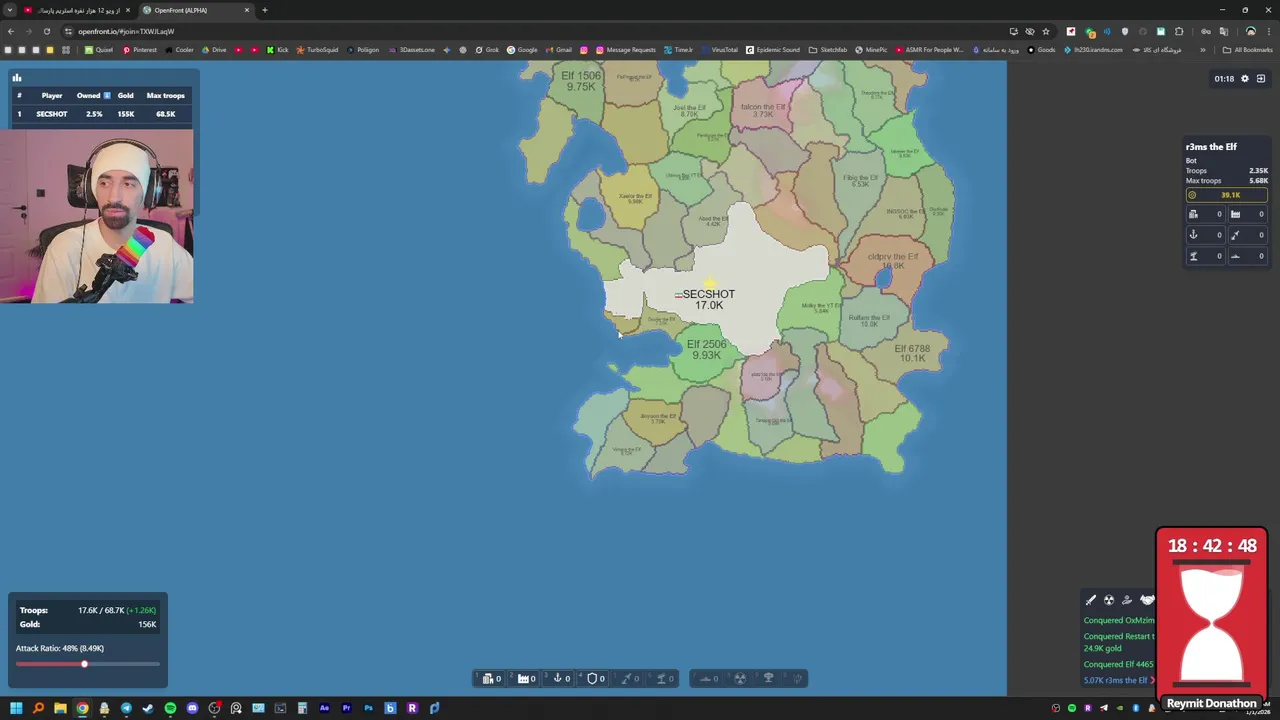Open Windows taskbar search
1280x720 pixels.
(38, 708)
